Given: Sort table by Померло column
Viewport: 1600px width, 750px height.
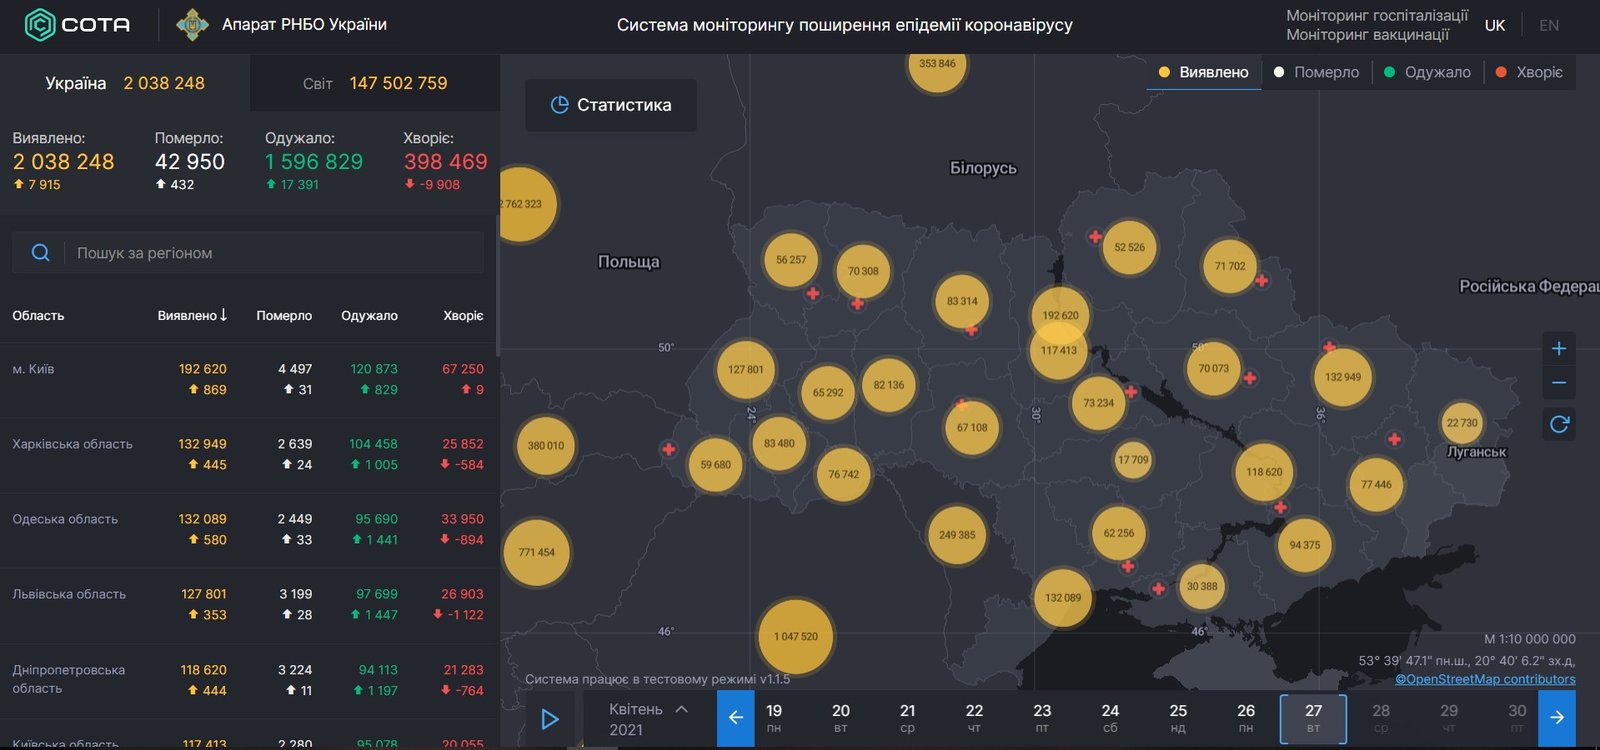Looking at the screenshot, I should [284, 315].
